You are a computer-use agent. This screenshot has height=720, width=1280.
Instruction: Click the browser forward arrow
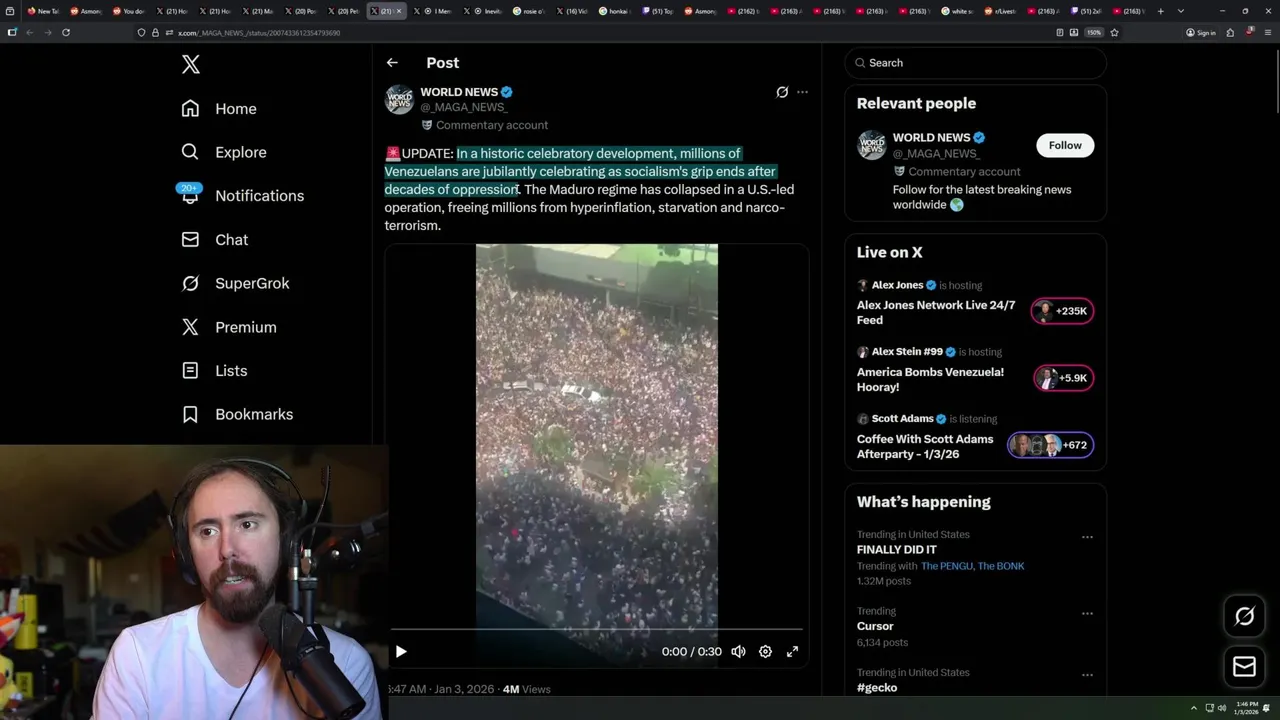click(x=47, y=32)
